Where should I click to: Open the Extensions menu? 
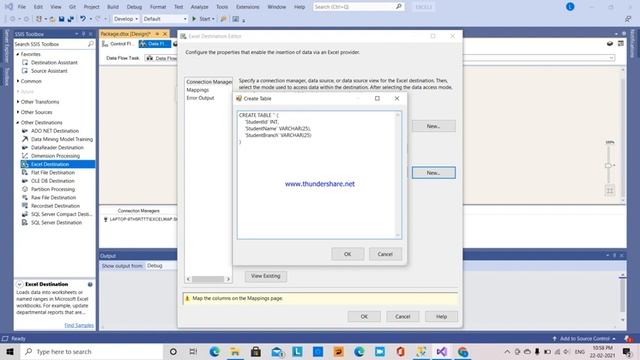(247, 7)
